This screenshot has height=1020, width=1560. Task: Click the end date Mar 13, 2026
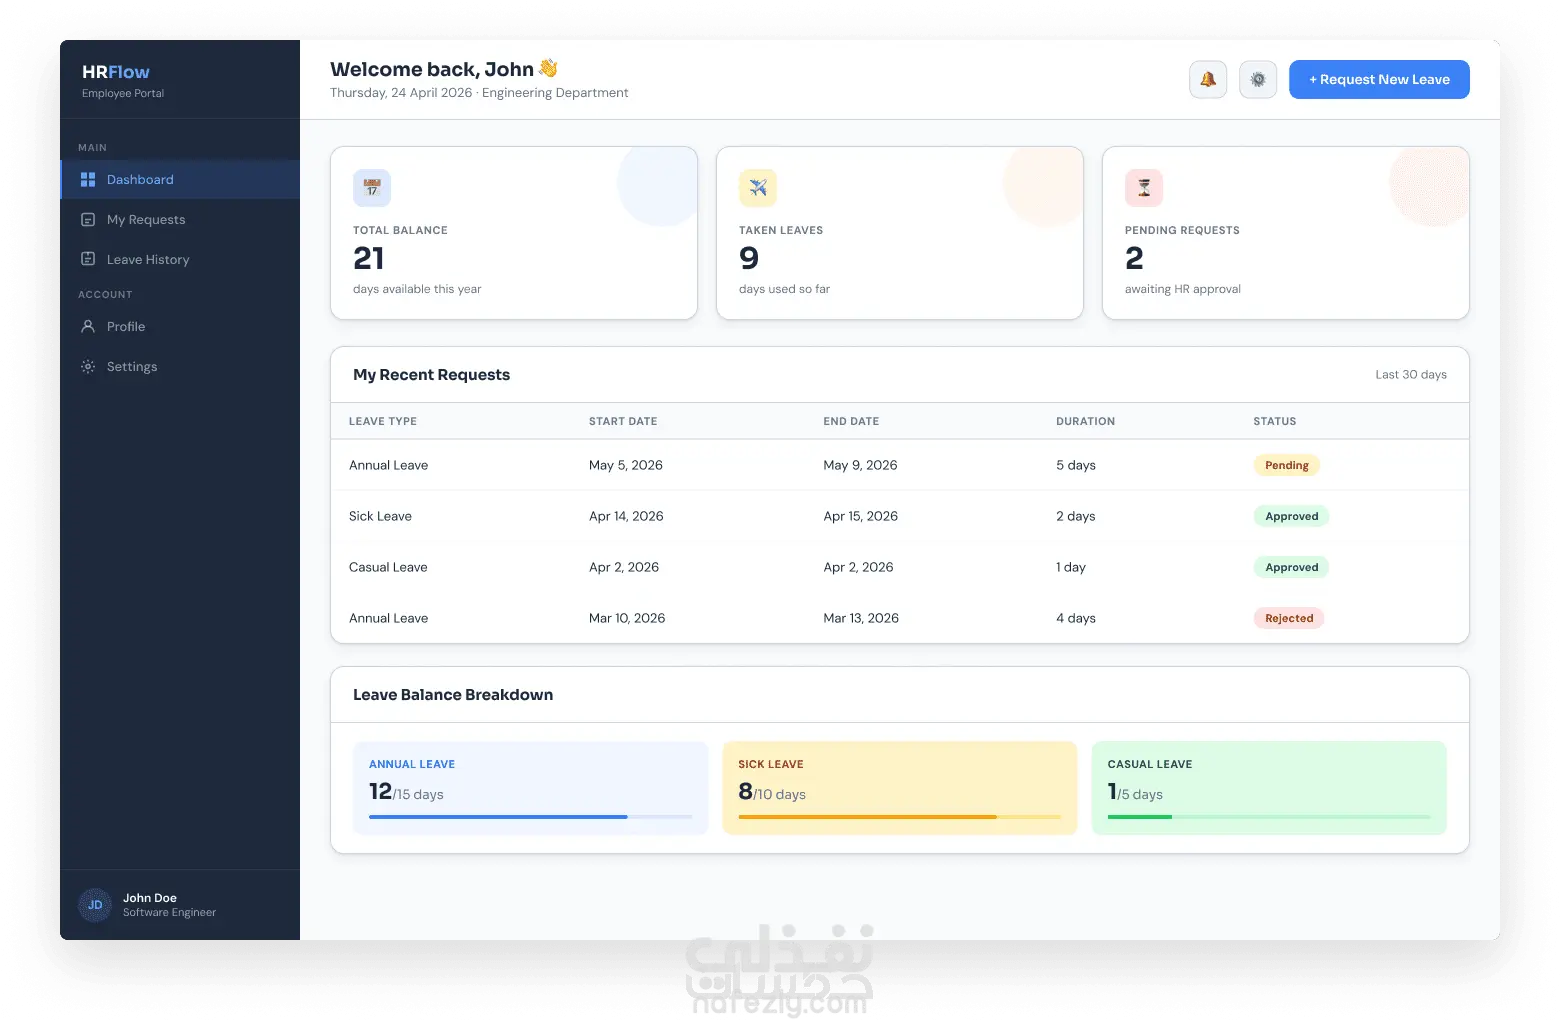861,618
